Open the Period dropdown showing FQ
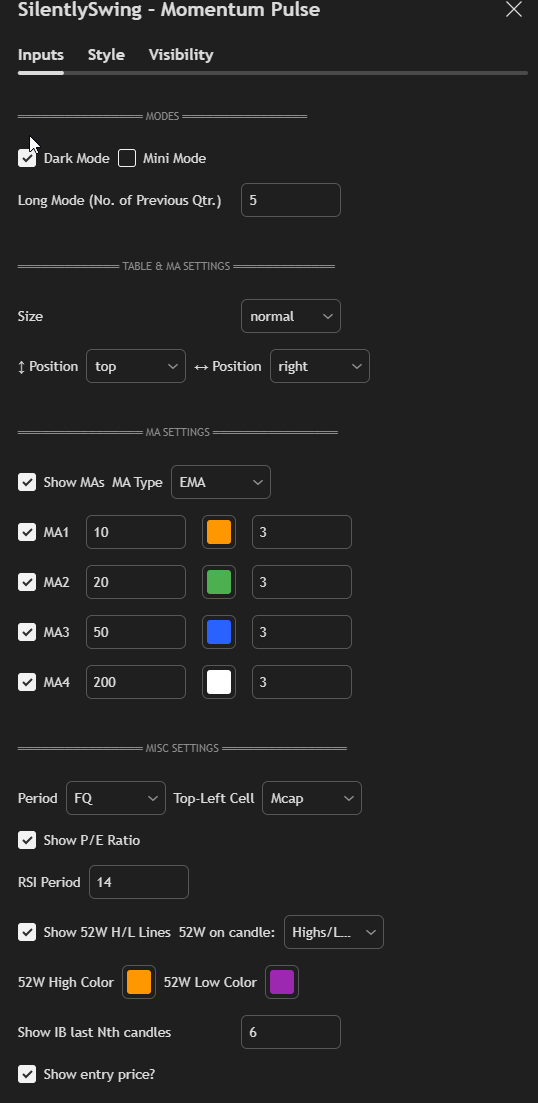This screenshot has width=538, height=1103. [x=116, y=798]
